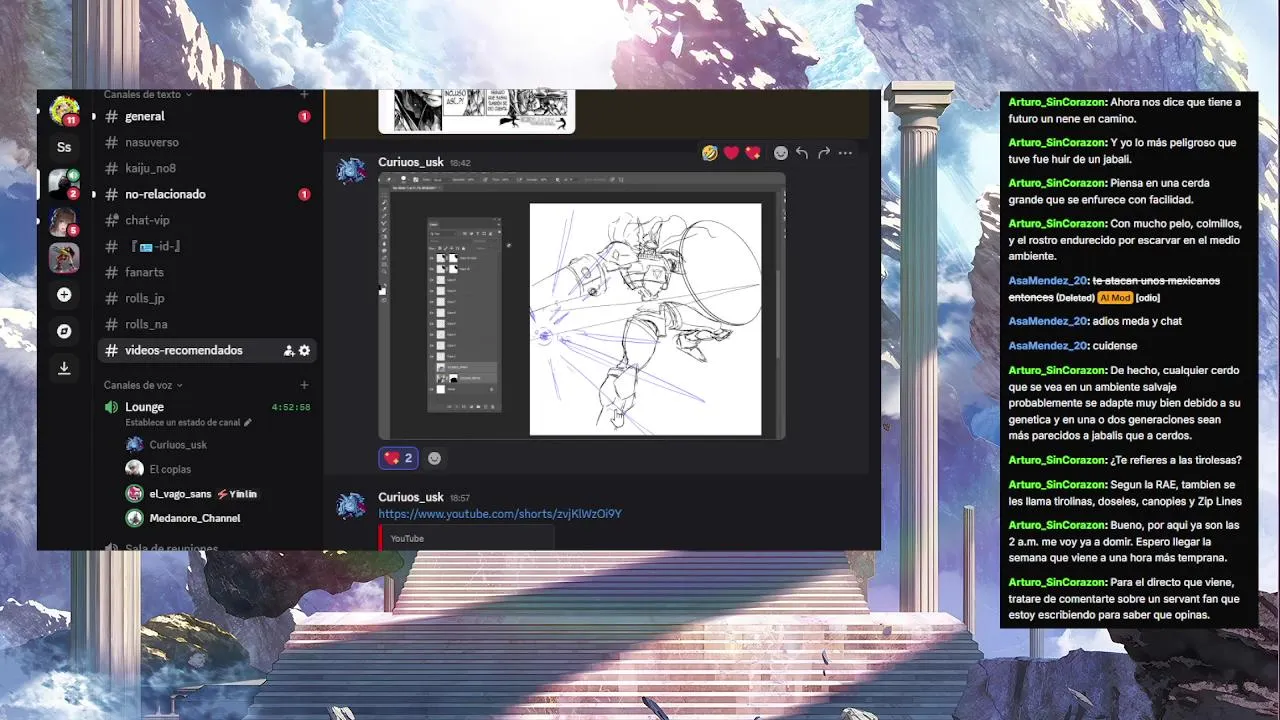Screen dimensions: 1280x720
Task: Click the 'AI Mod' badge in stream chat
Action: pyautogui.click(x=1114, y=298)
